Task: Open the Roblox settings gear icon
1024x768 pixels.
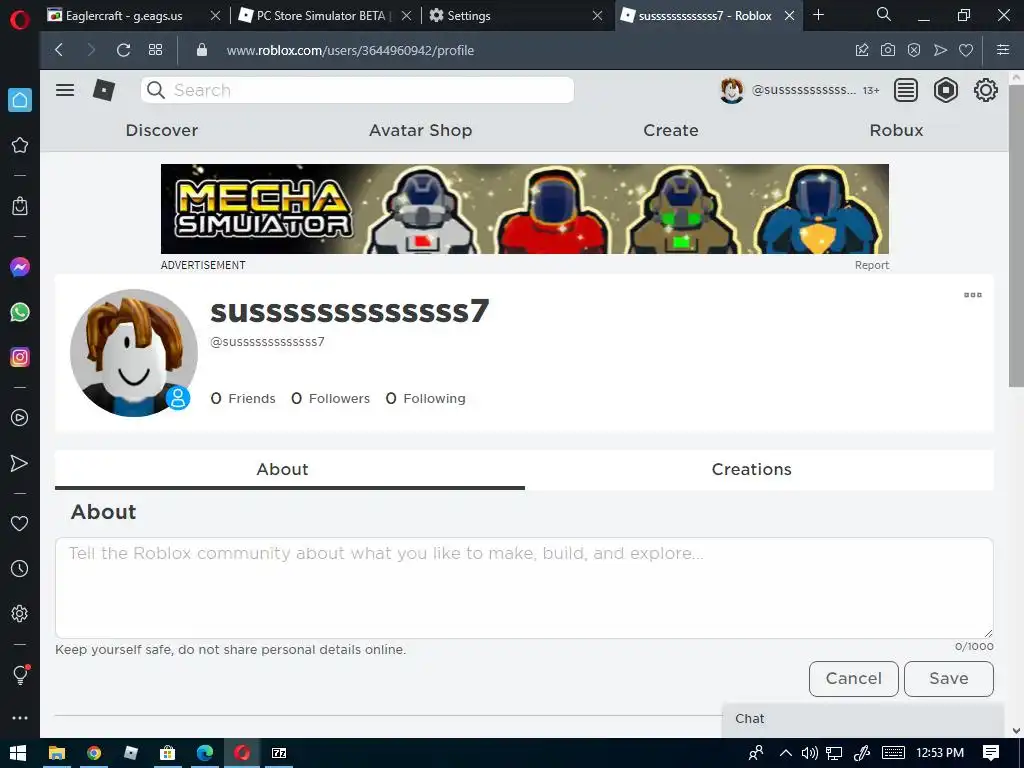Action: (985, 90)
